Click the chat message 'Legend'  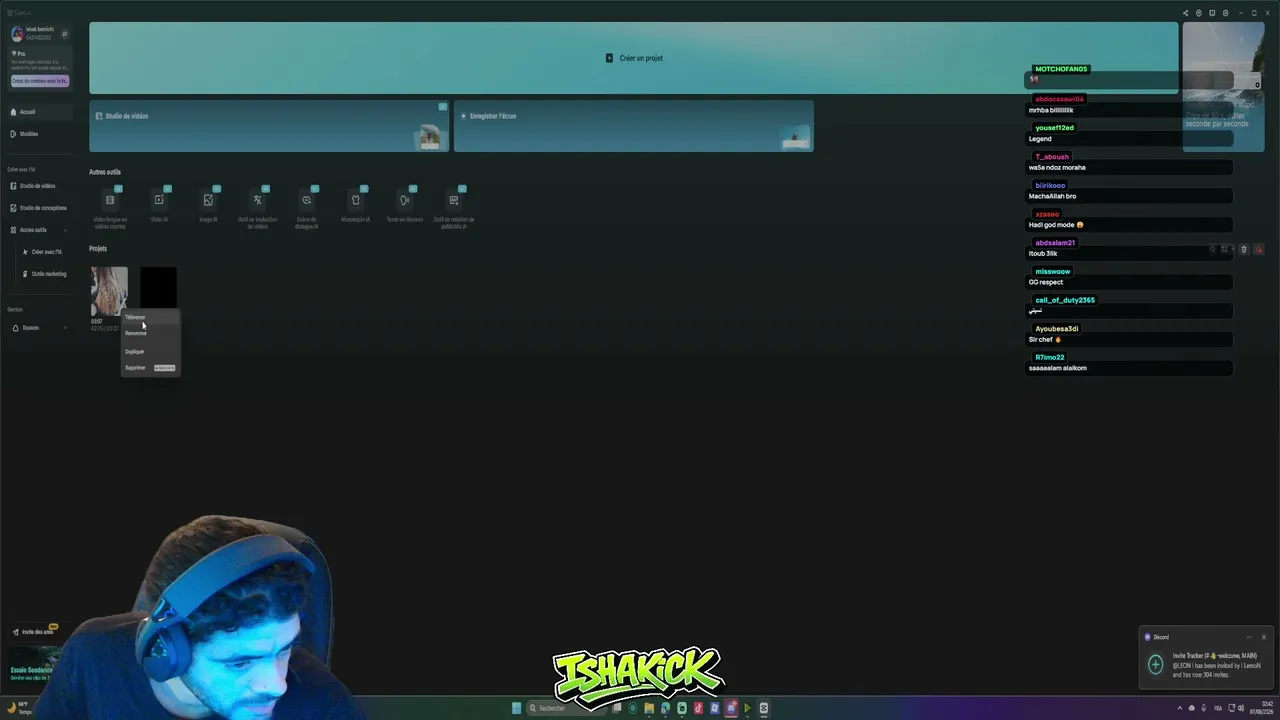coord(1040,139)
